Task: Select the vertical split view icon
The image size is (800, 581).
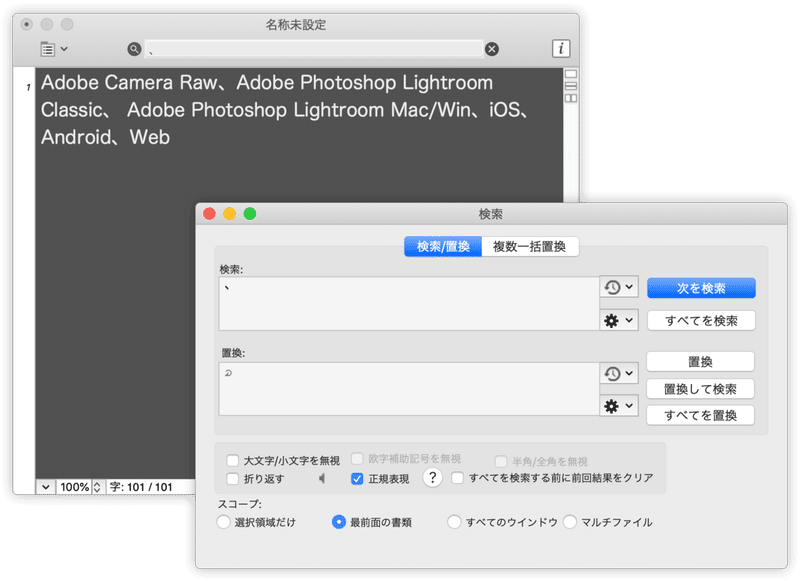Action: [x=571, y=98]
